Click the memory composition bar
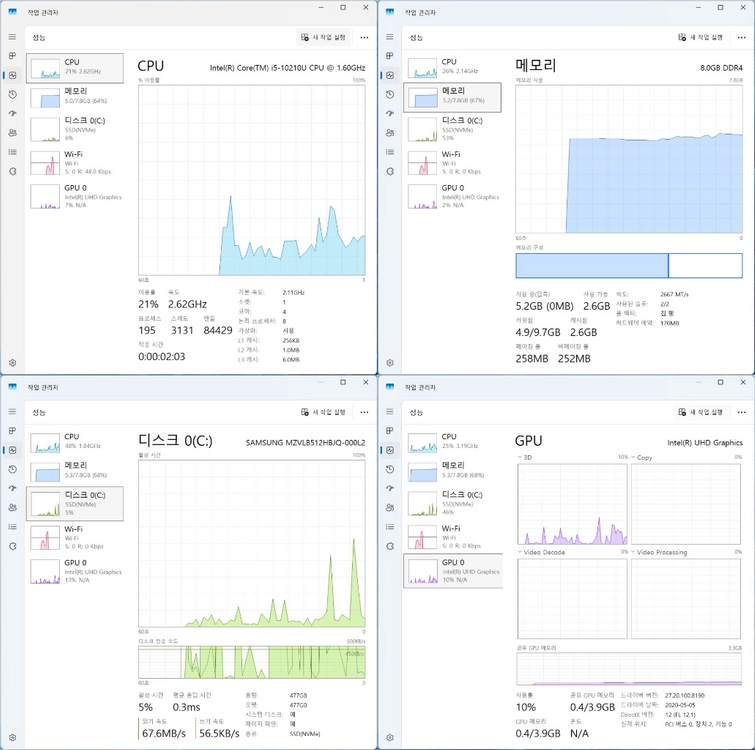 click(x=629, y=265)
